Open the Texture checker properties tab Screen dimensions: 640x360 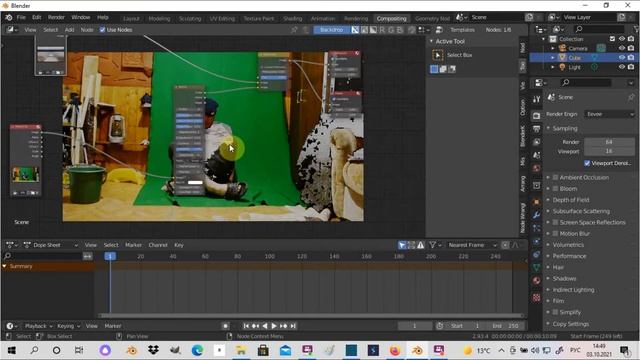tap(536, 298)
